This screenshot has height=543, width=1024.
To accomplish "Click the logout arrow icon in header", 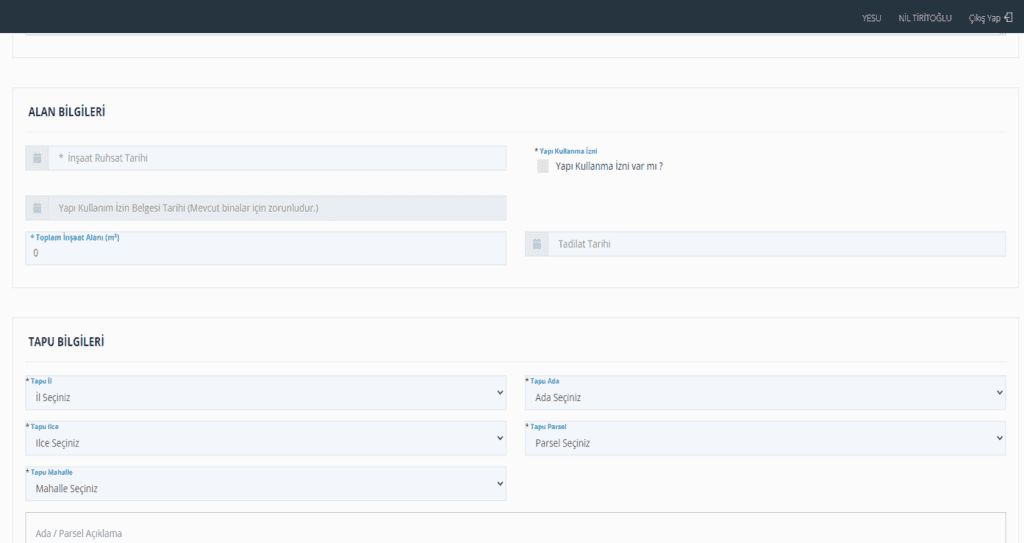I will pyautogui.click(x=1008, y=18).
